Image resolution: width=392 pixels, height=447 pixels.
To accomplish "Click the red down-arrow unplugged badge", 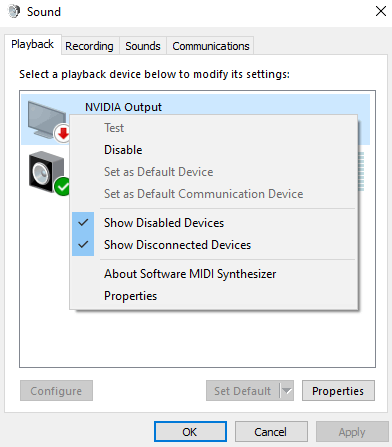I will point(63,133).
